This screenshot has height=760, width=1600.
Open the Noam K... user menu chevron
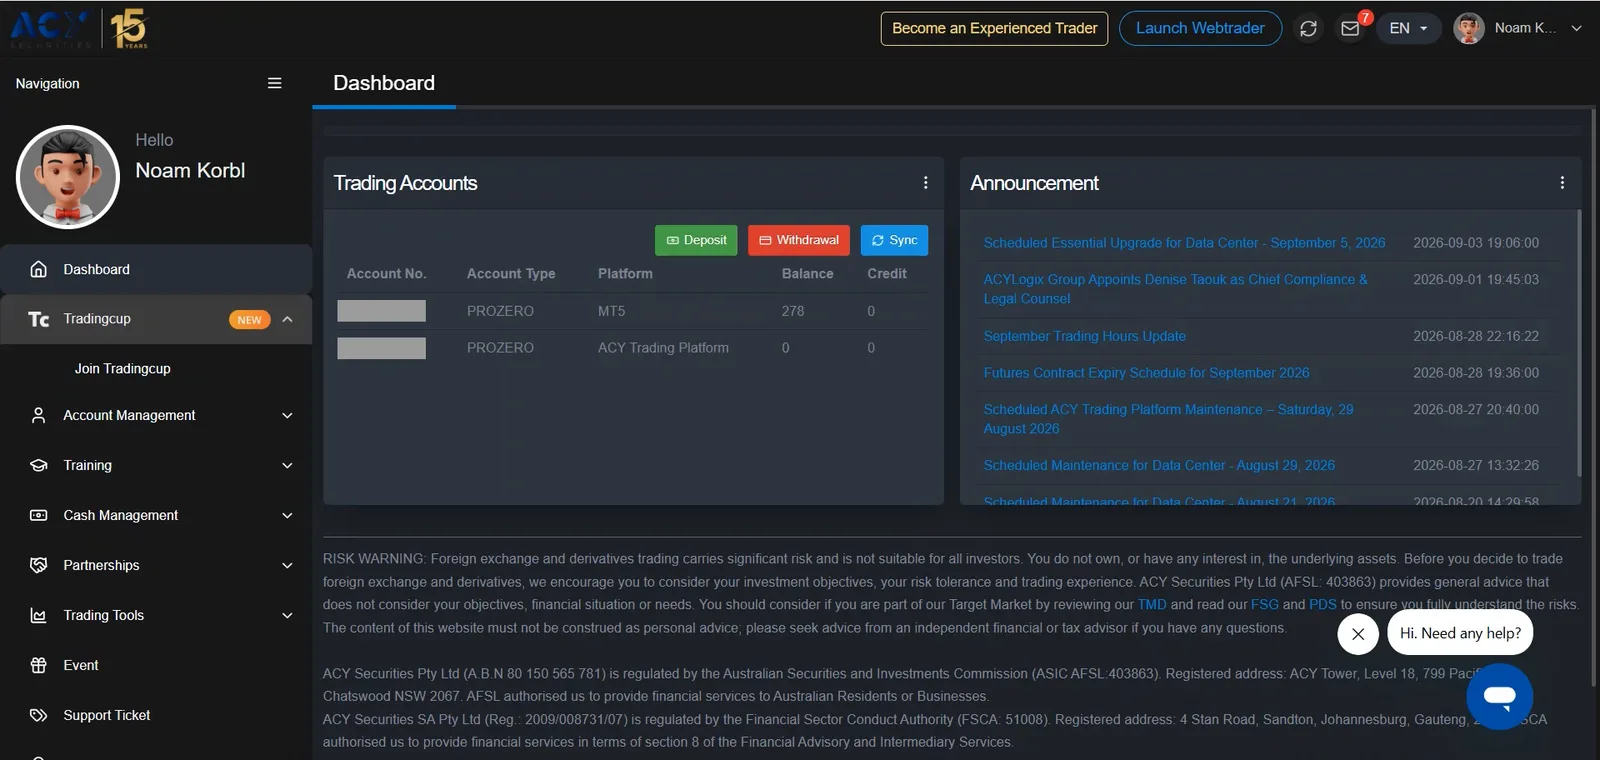[x=1576, y=28]
